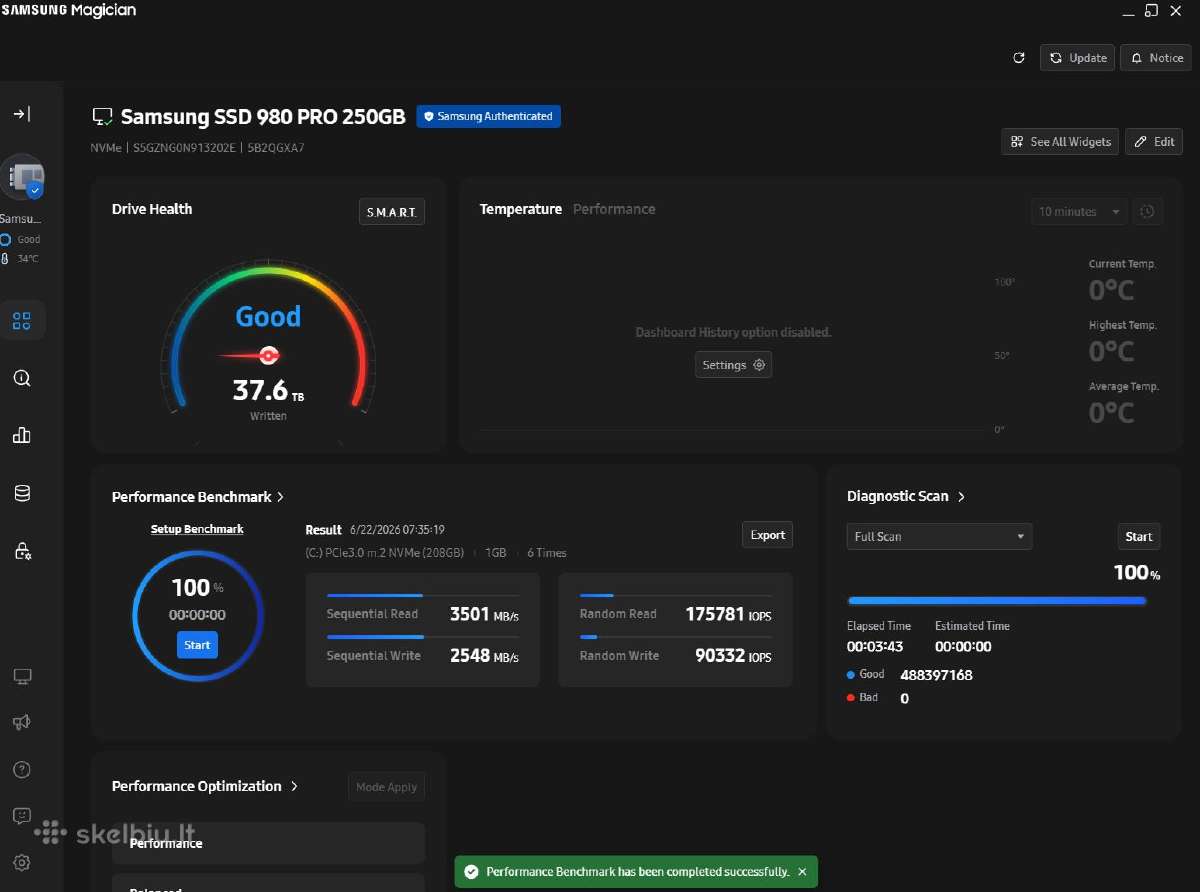Expand Diagnostic Scan section chevron

tap(962, 497)
